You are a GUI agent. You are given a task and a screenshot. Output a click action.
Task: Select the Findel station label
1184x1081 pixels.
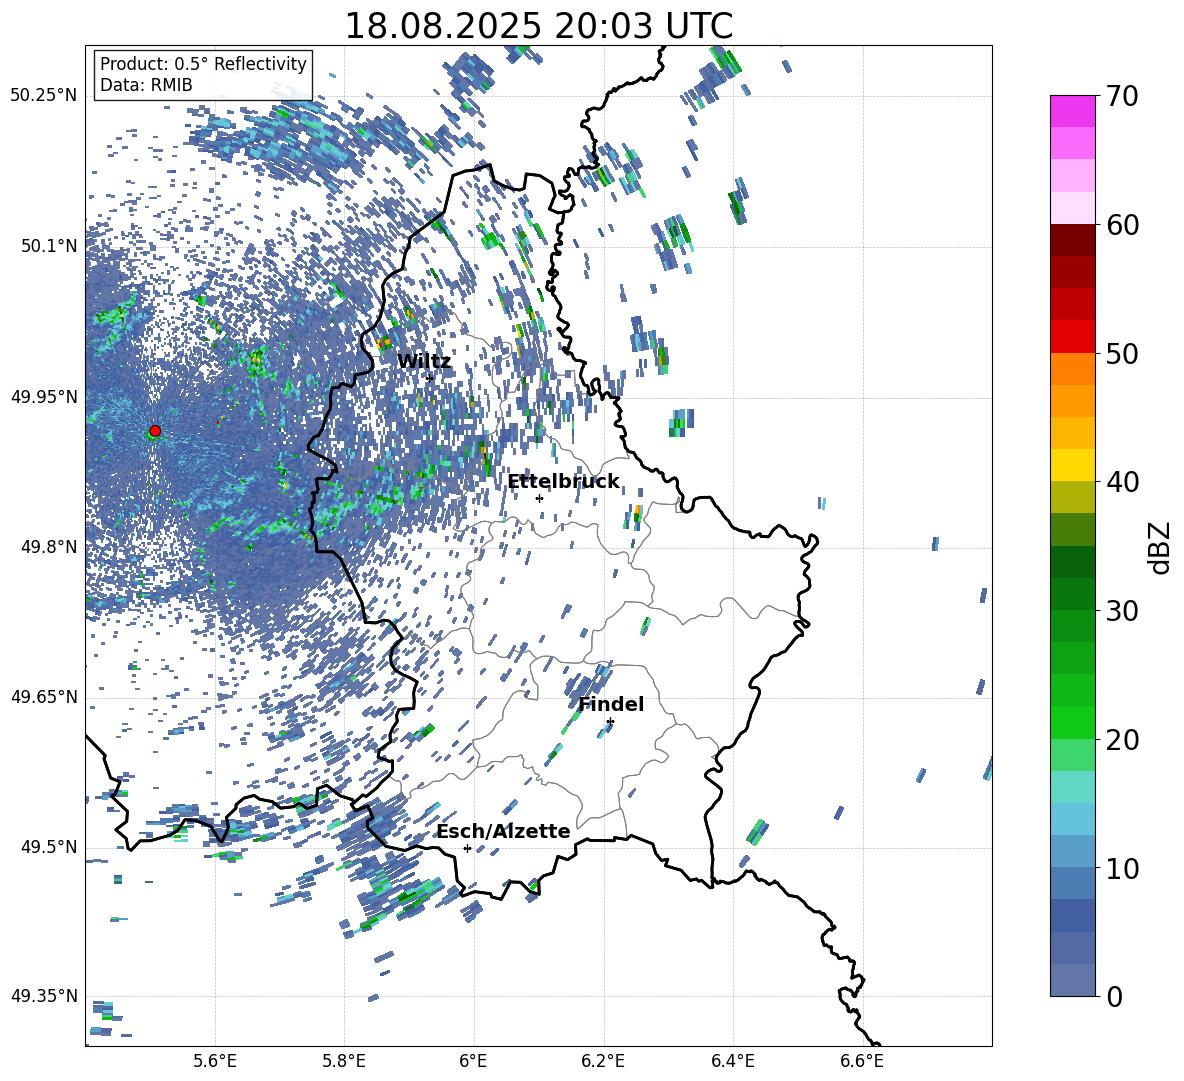611,704
